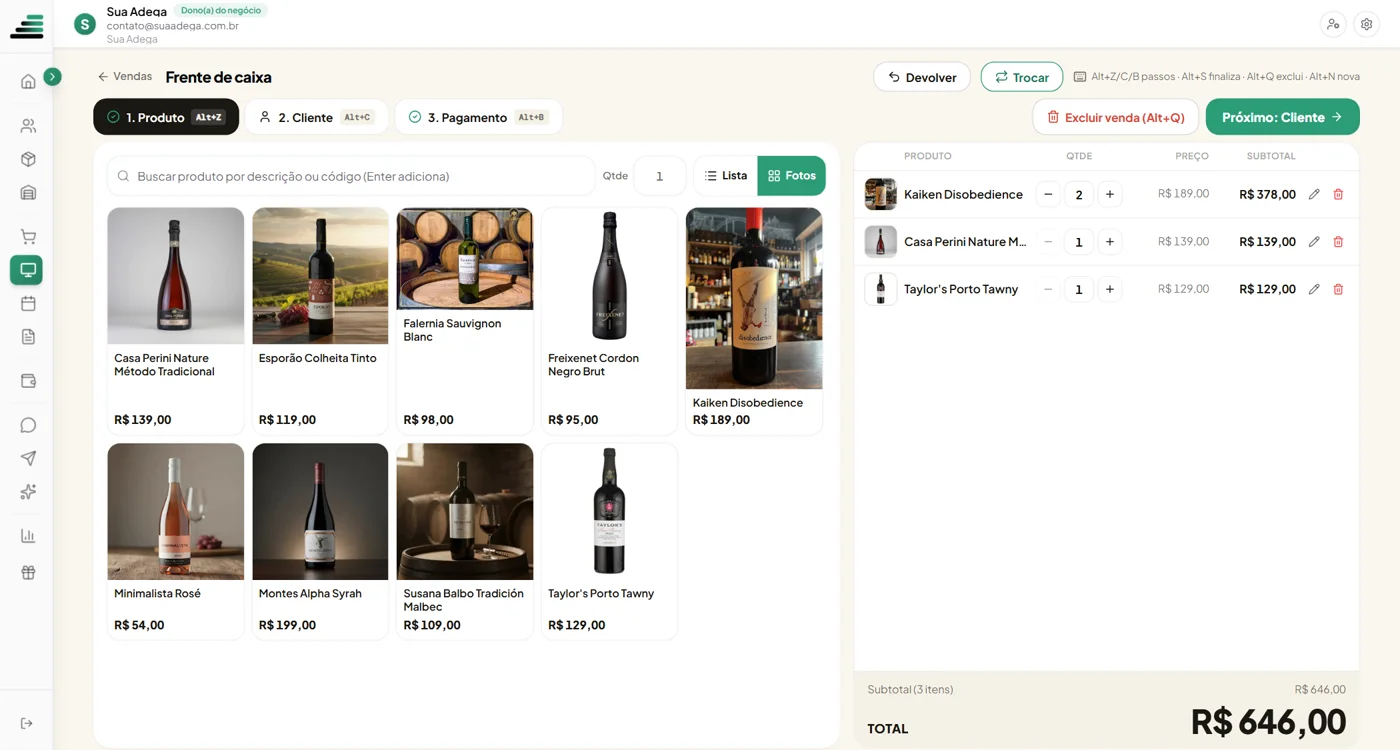Viewport: 1400px width, 750px height.
Task: Open the bar chart reports sidebar icon
Action: [28, 536]
